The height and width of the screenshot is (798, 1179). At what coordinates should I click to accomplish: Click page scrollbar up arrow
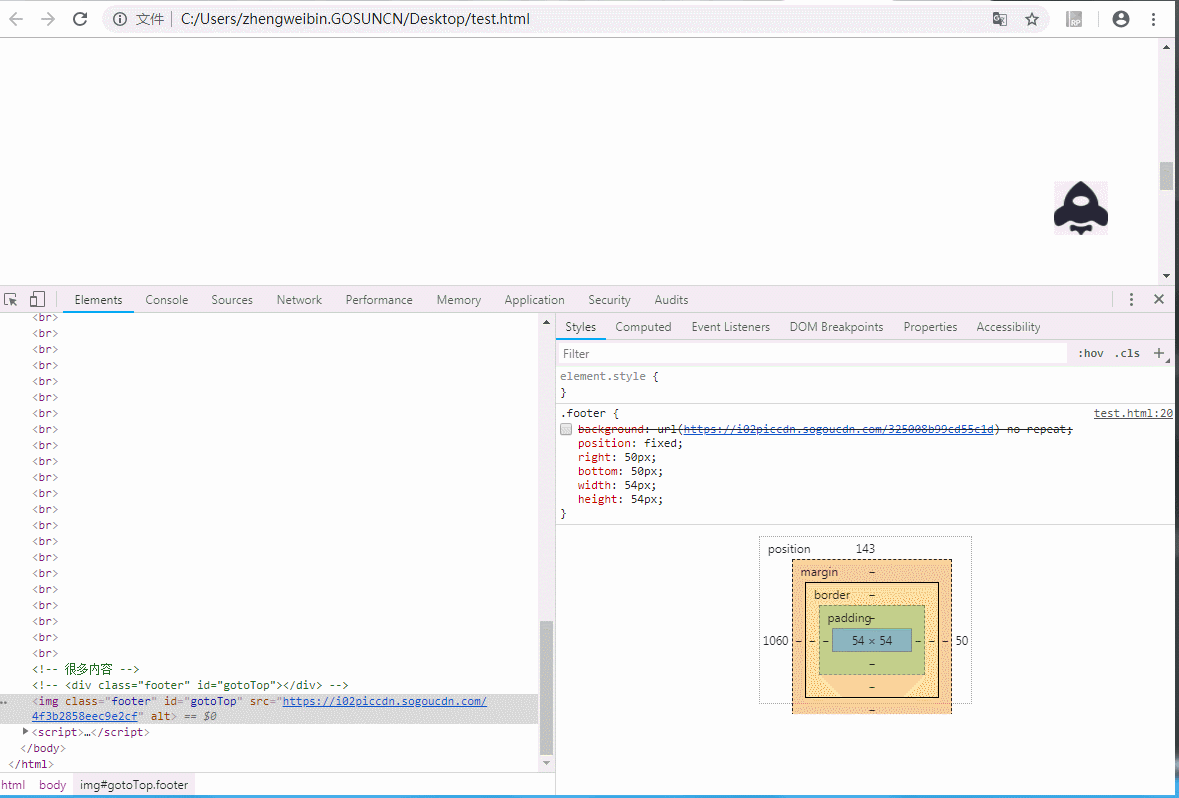click(x=1166, y=47)
